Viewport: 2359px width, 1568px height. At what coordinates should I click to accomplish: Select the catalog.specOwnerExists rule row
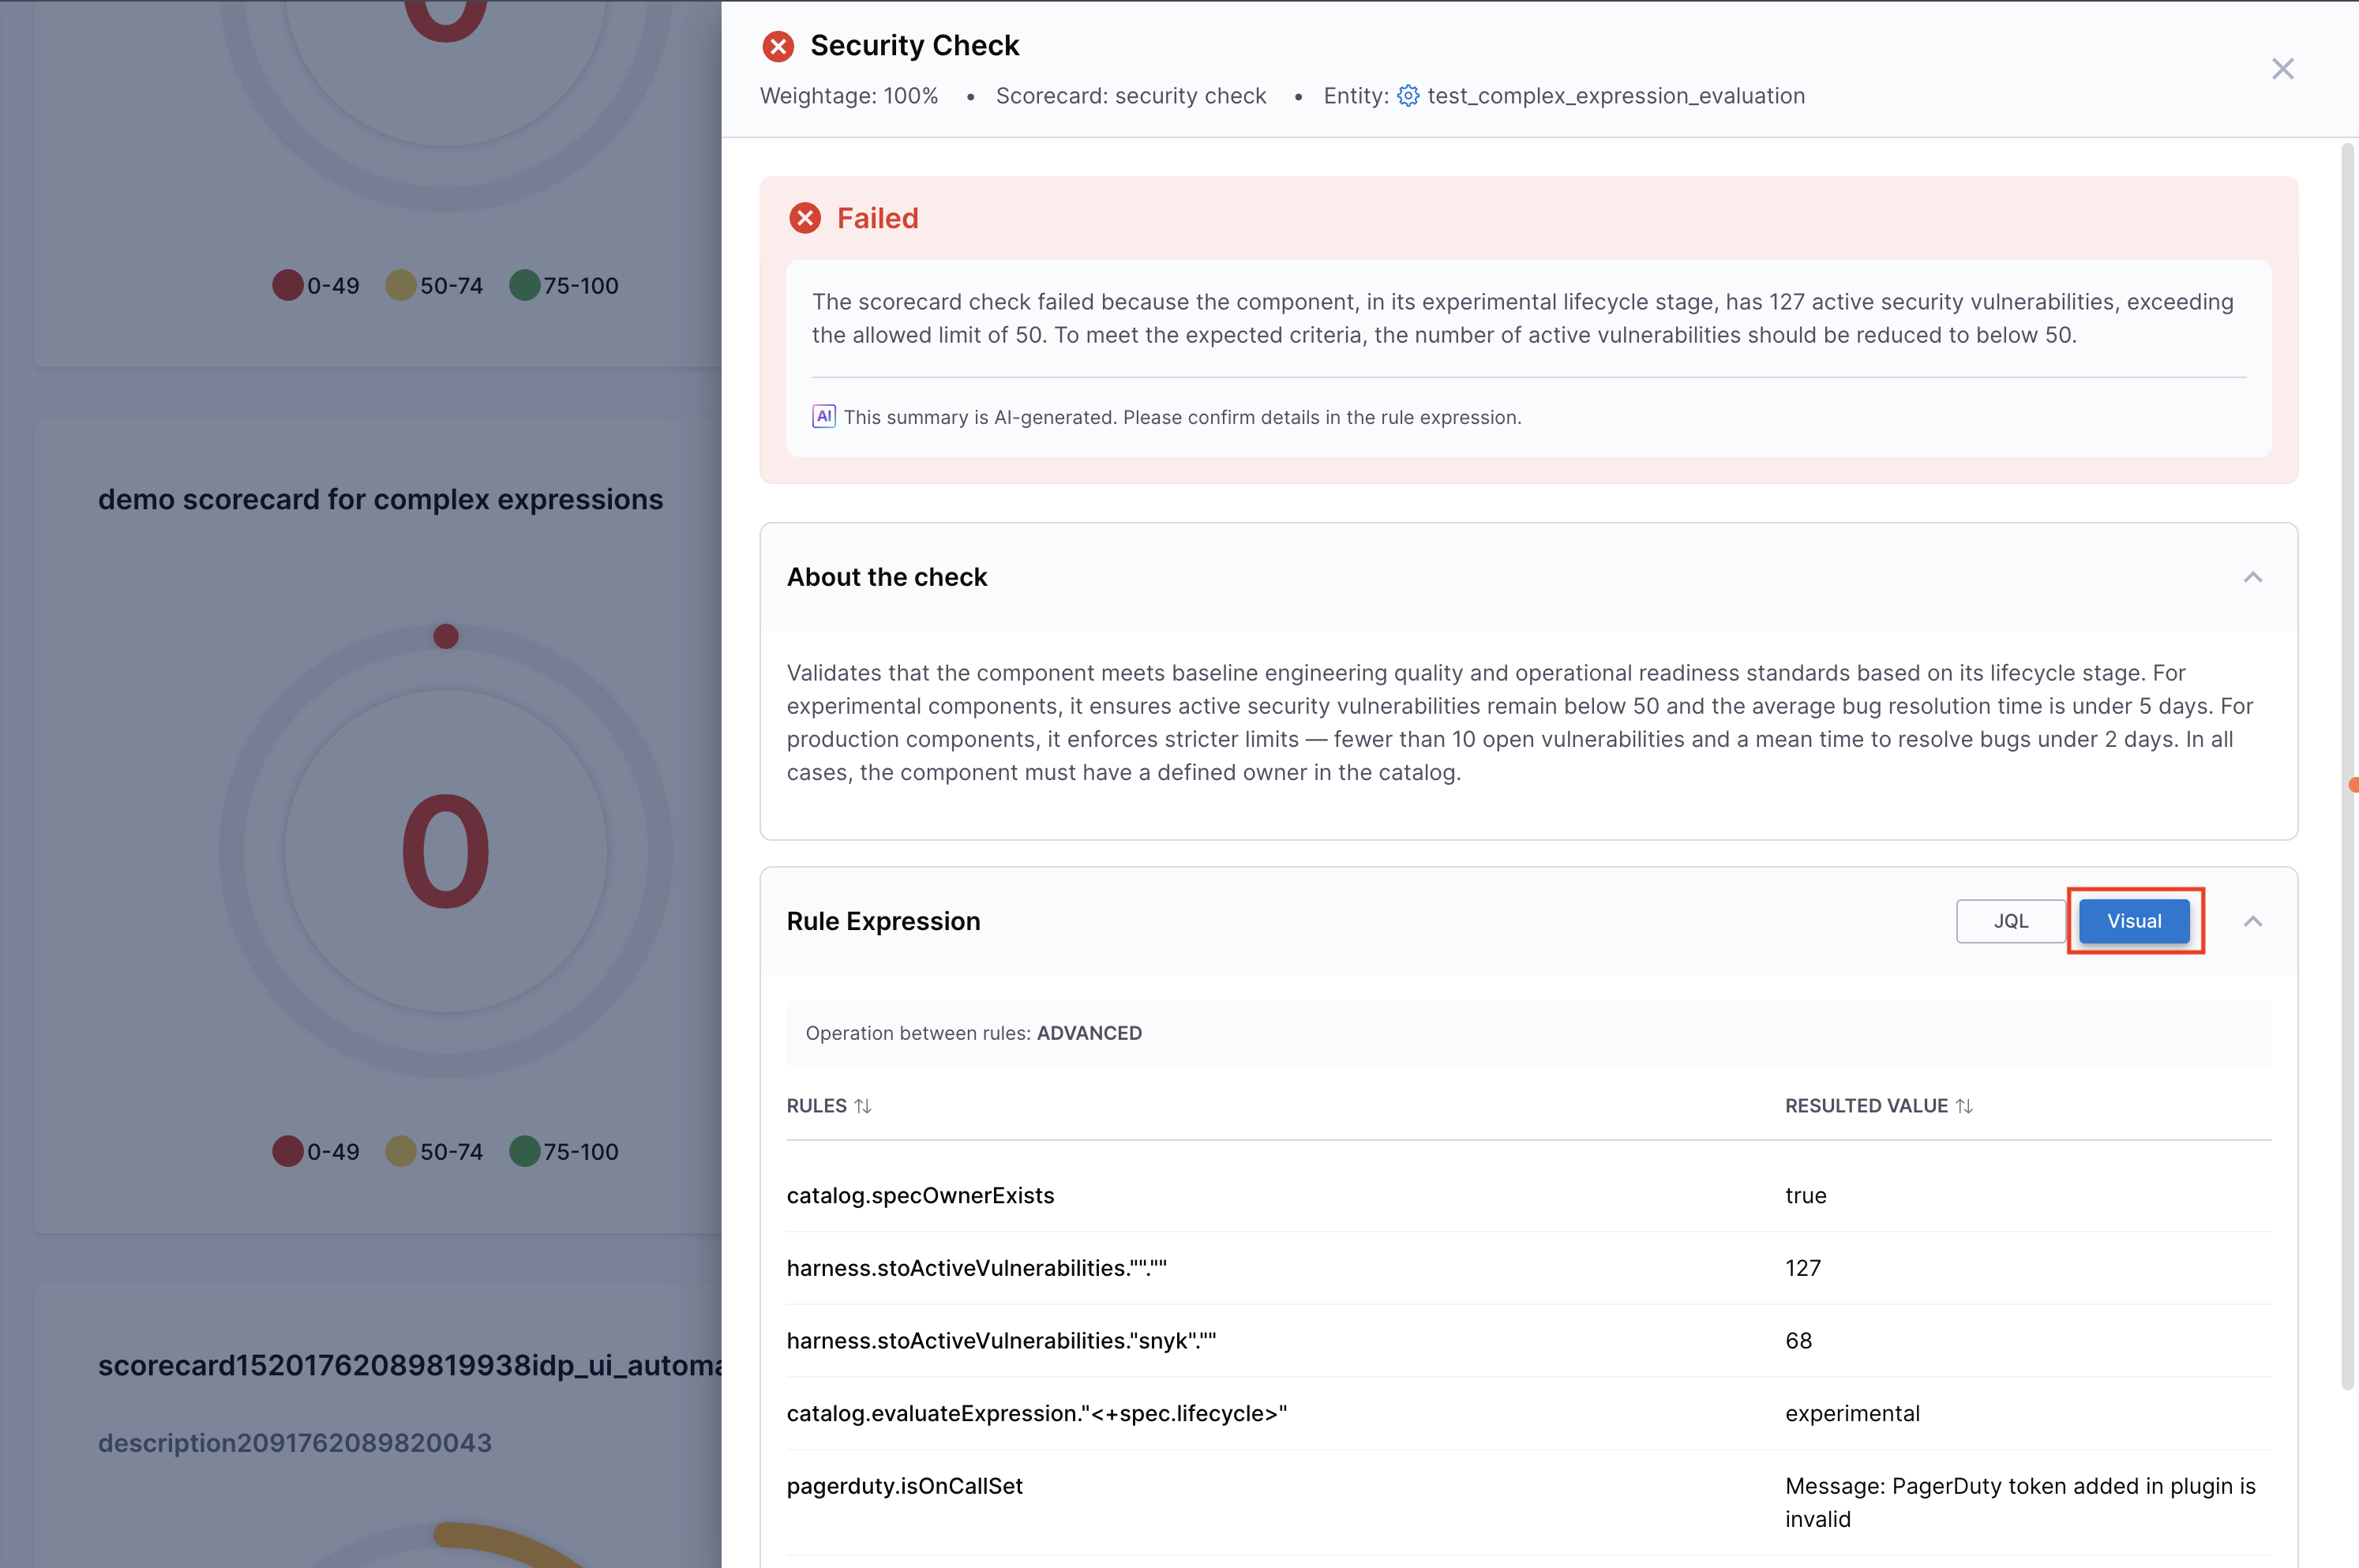pos(920,1195)
